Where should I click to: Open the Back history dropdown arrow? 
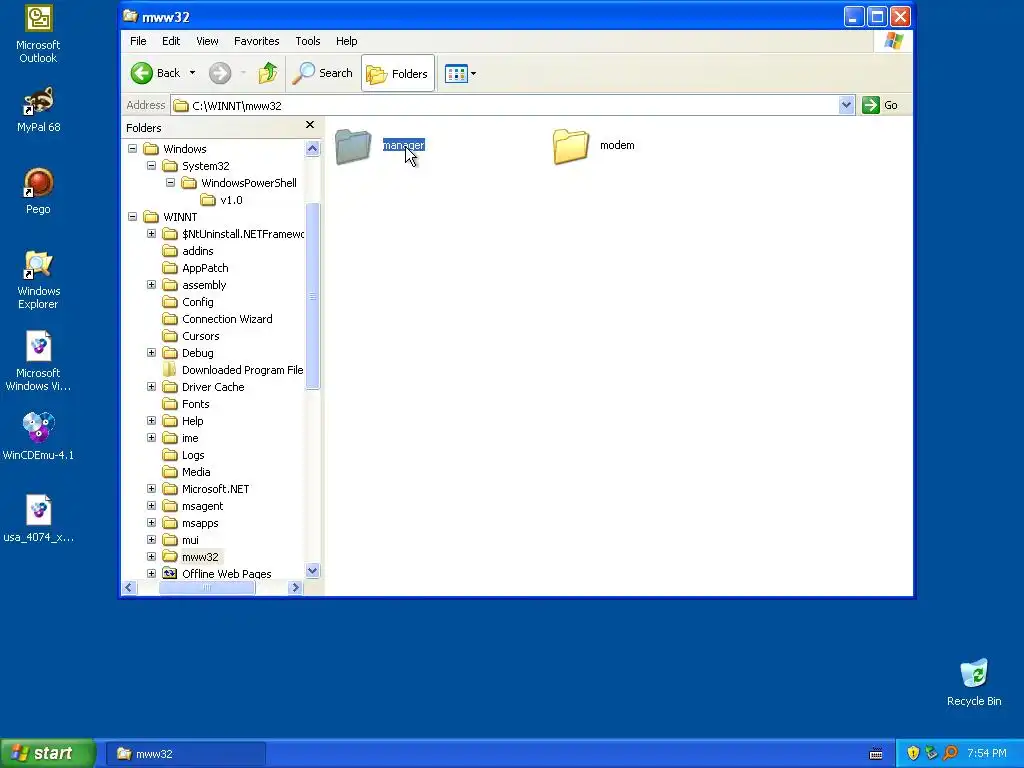(192, 73)
